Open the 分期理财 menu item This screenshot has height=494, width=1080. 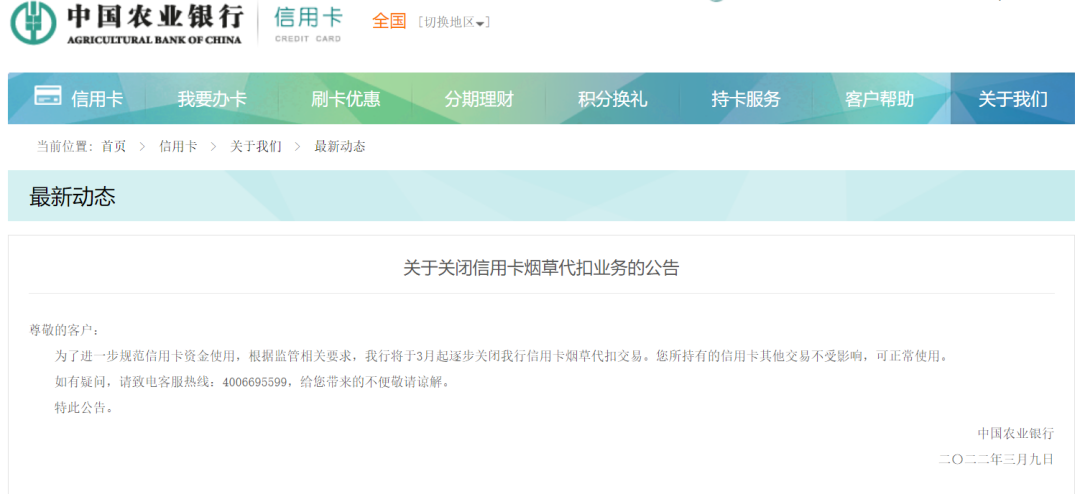479,99
